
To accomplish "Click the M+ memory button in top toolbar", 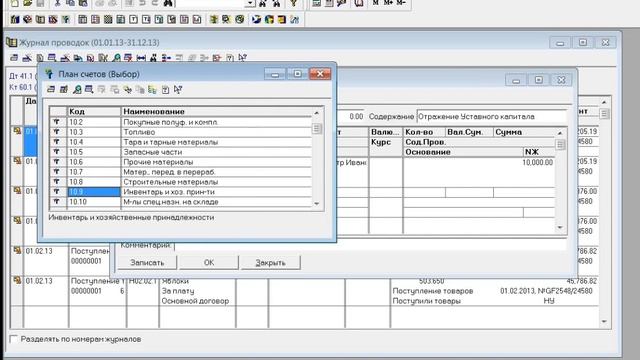I will coord(388,2).
